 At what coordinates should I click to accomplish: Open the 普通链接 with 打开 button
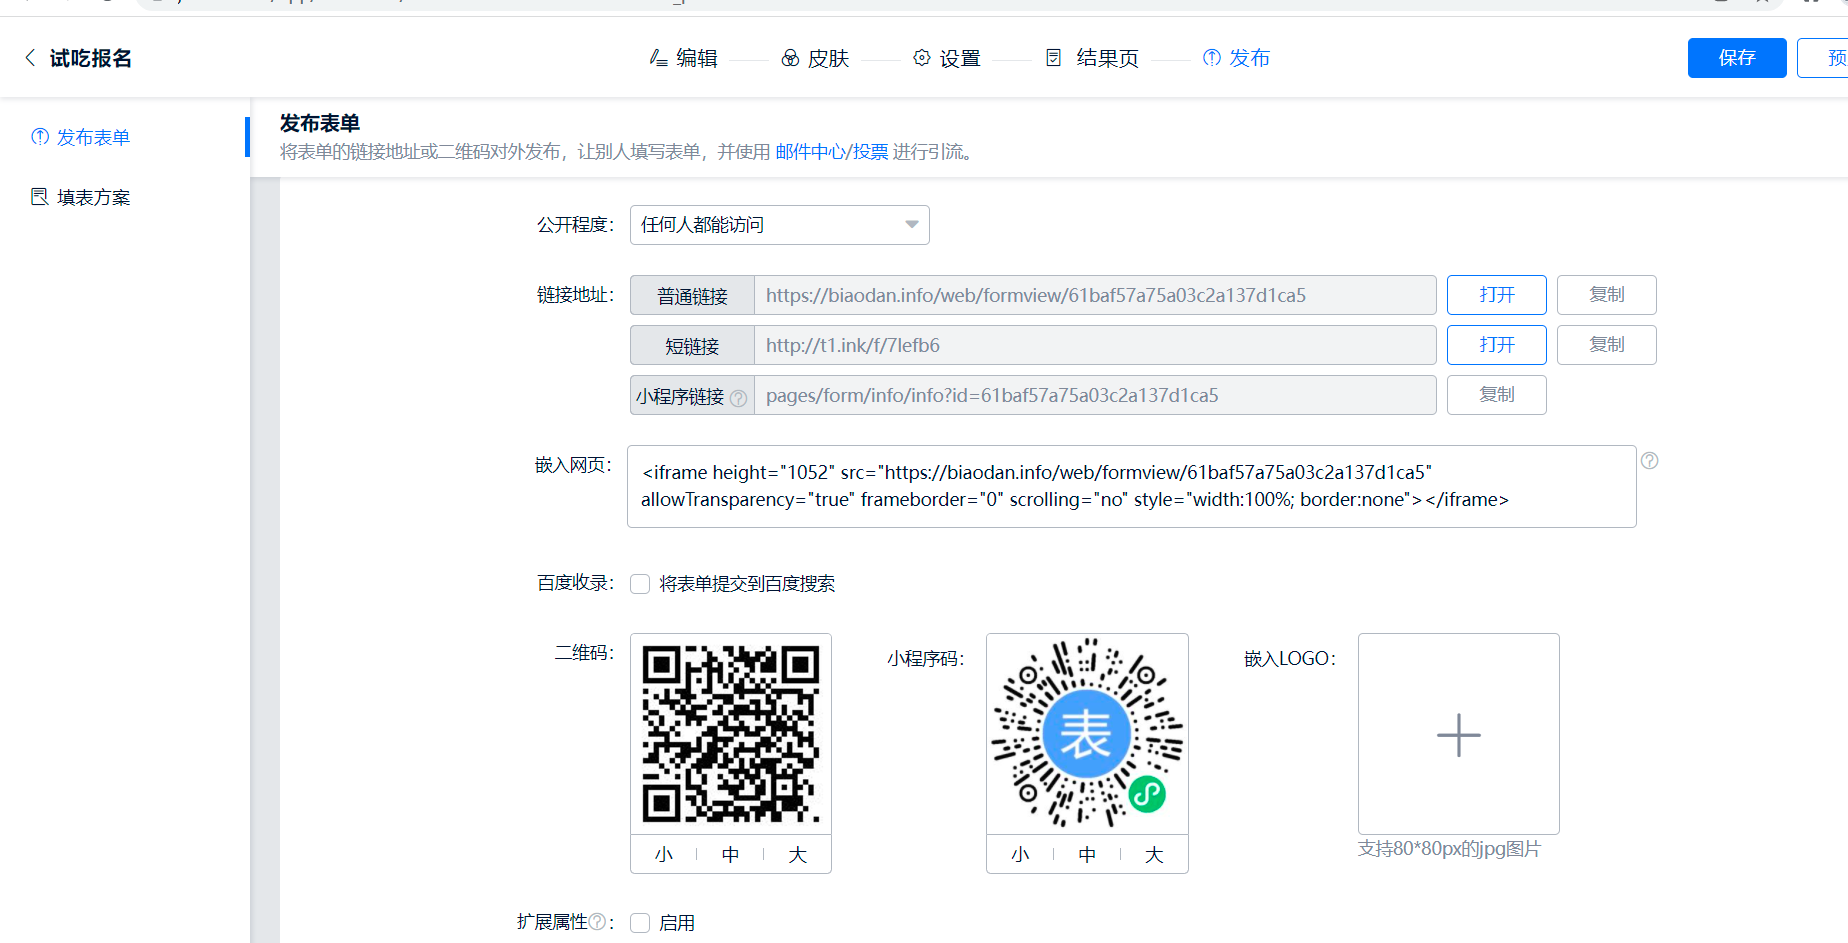click(1496, 295)
